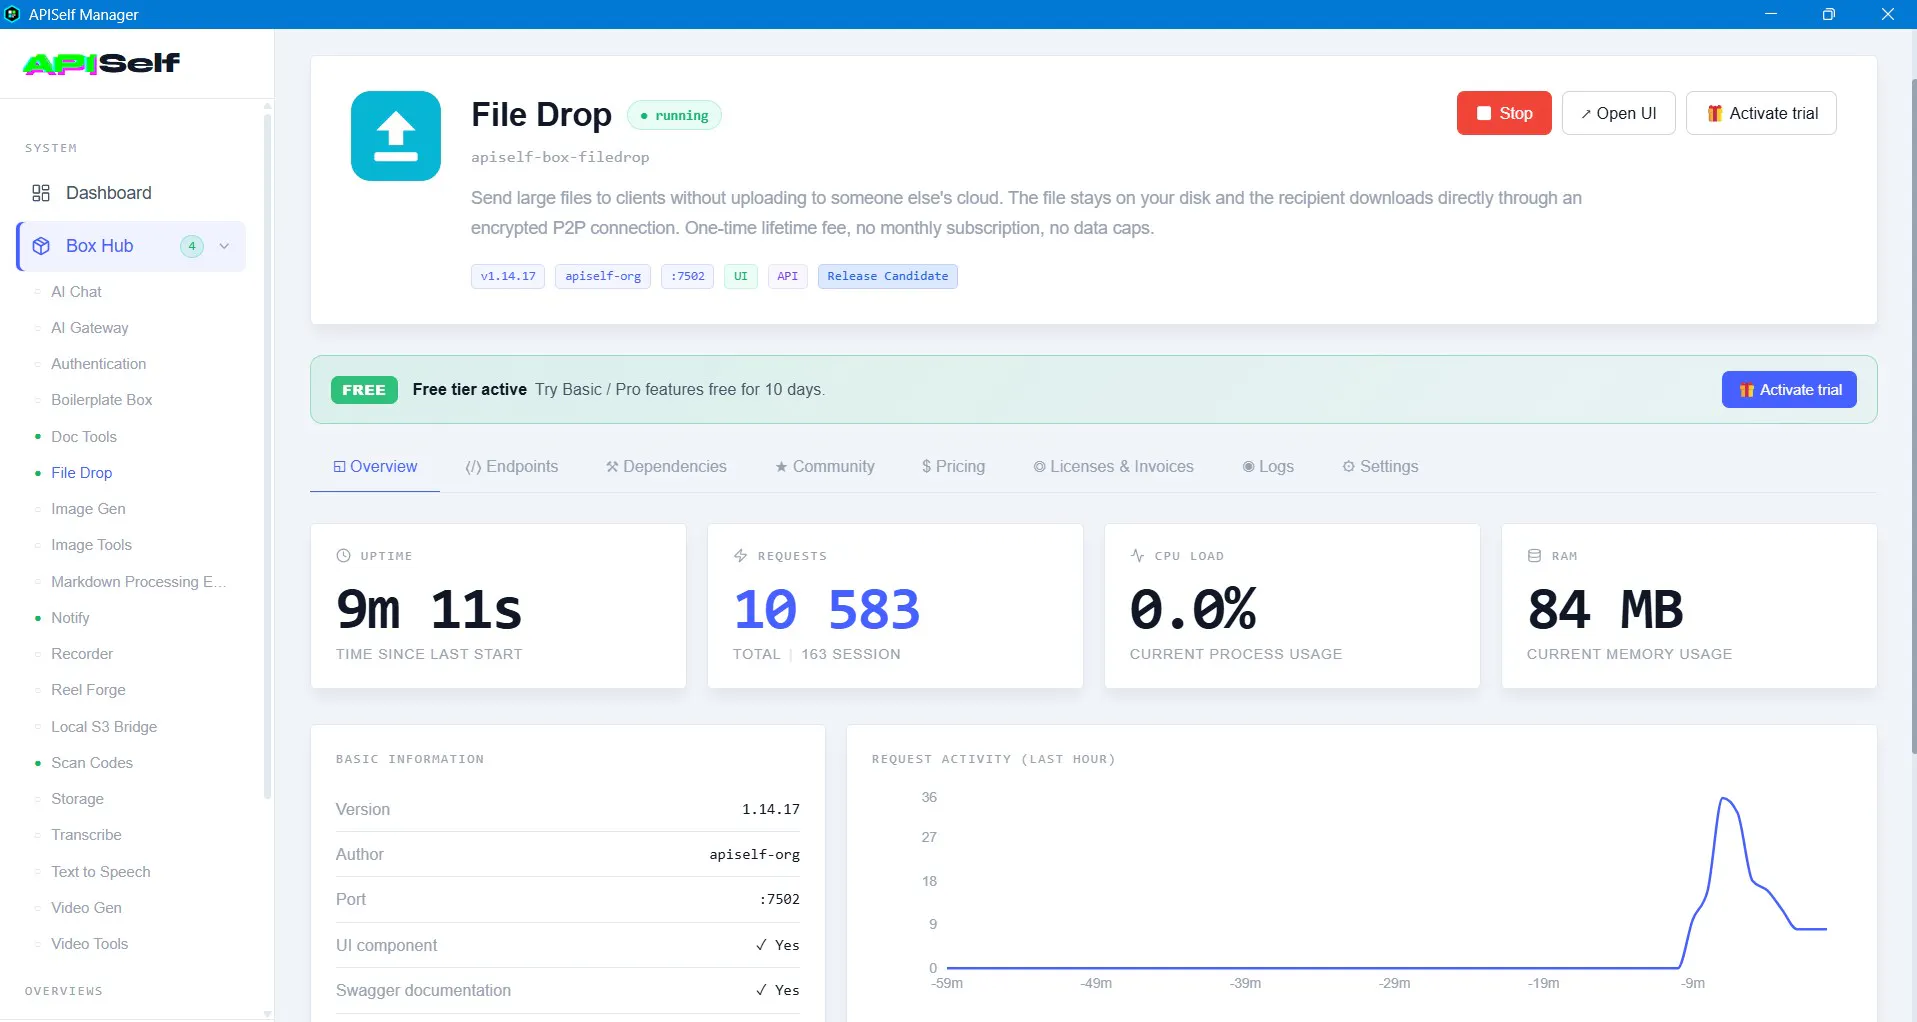
Task: Select File Drop in sidebar
Action: tap(81, 473)
